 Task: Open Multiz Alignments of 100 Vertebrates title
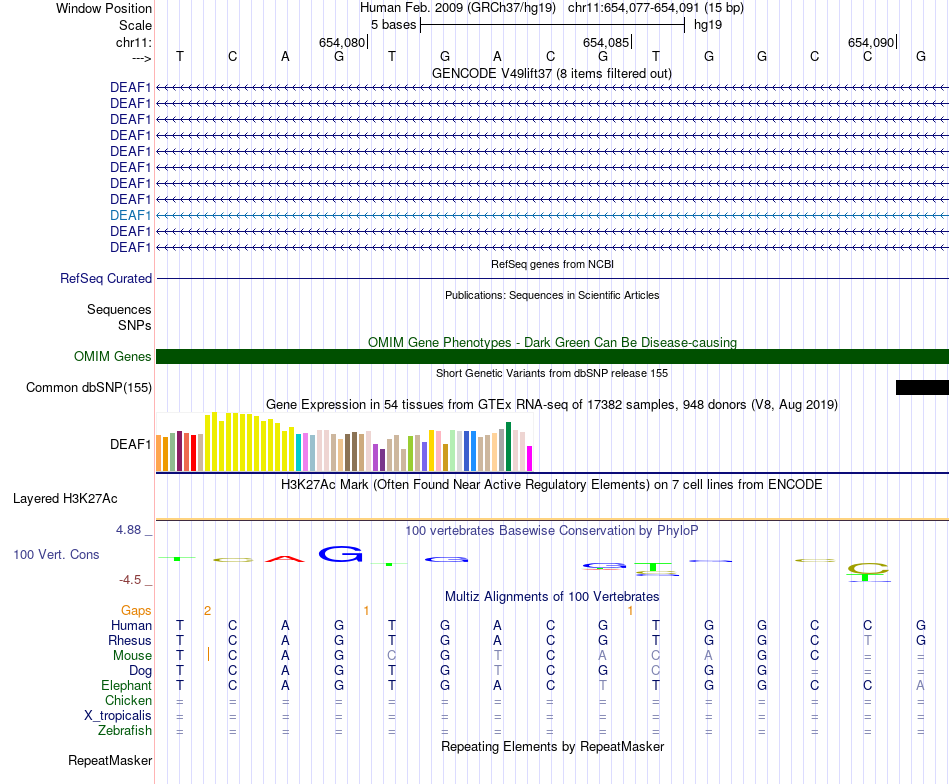pyautogui.click(x=552, y=596)
